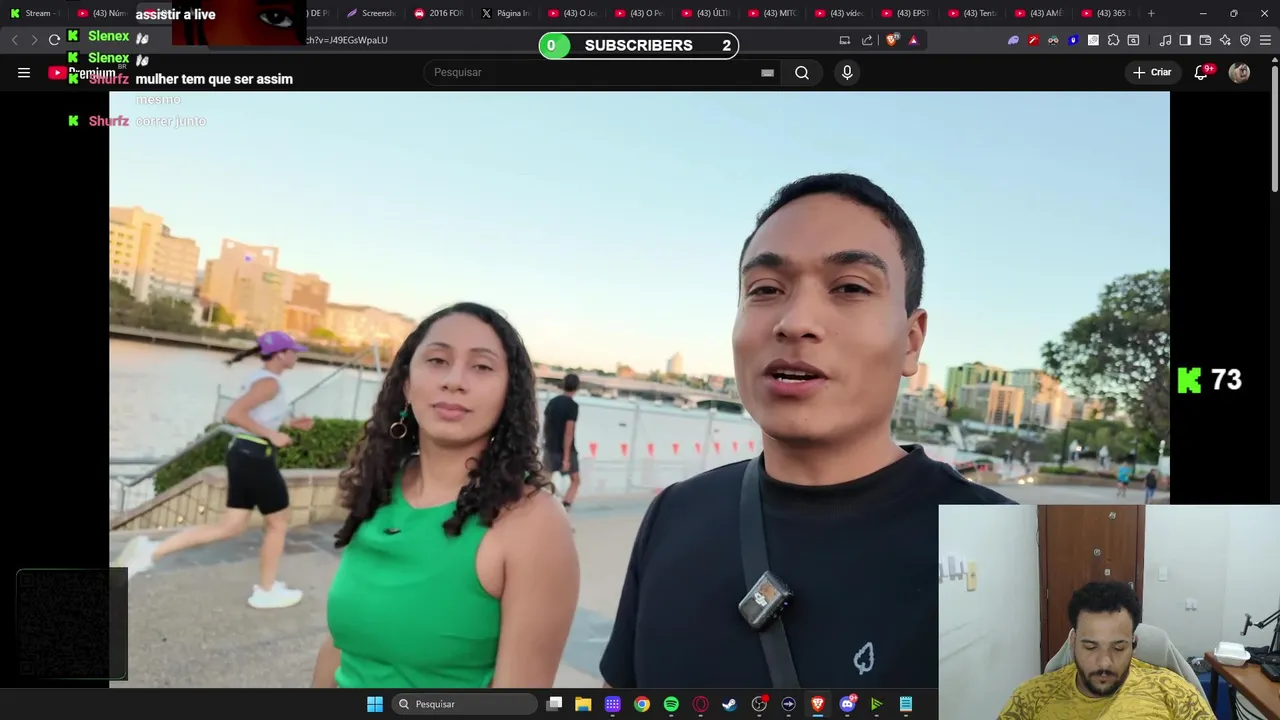The height and width of the screenshot is (720, 1280).
Task: Open Discord from taskbar
Action: point(847,704)
